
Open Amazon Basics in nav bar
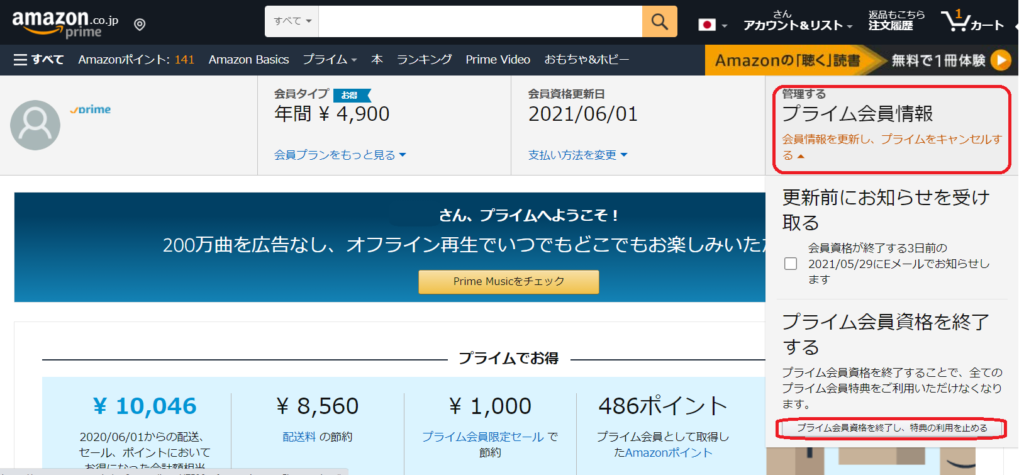click(249, 60)
